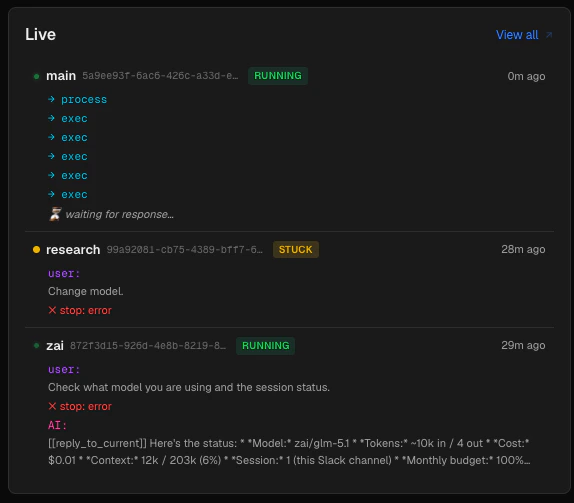Select the zai session name
The image size is (574, 503).
(x=55, y=346)
